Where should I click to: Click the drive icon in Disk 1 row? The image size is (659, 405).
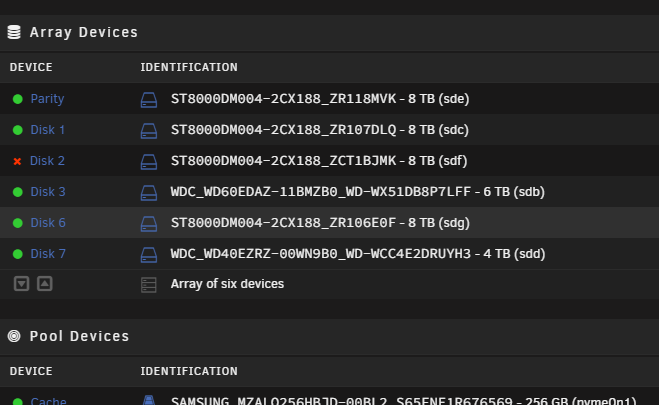pos(149,131)
